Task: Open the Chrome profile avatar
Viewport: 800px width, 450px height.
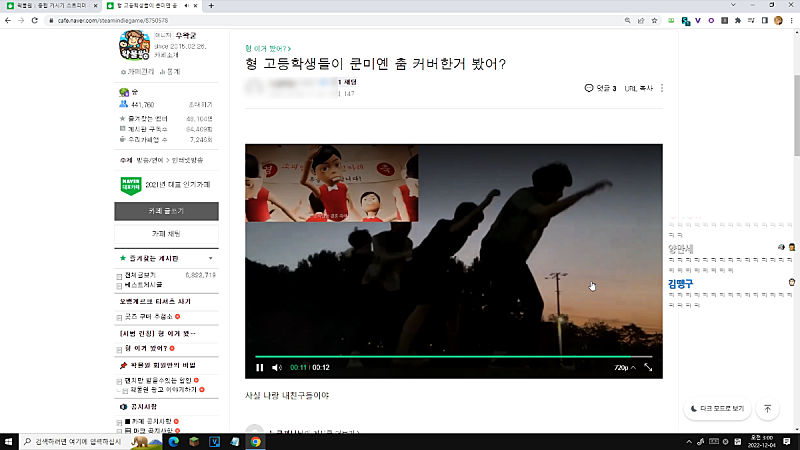Action: point(778,20)
